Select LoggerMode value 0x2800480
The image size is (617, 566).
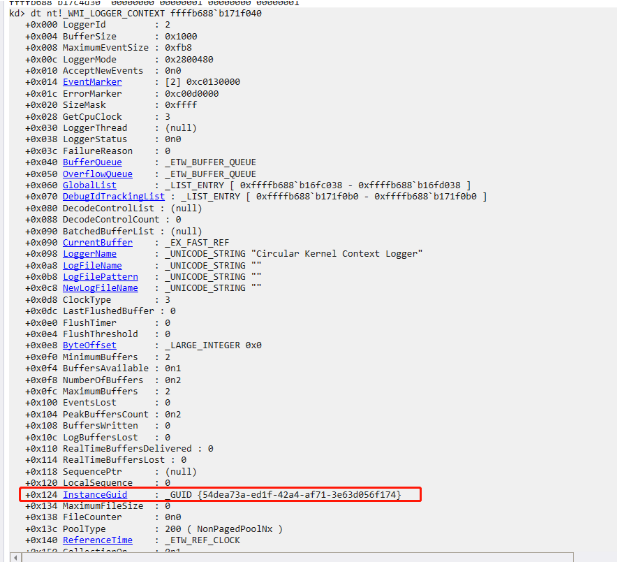coord(189,59)
